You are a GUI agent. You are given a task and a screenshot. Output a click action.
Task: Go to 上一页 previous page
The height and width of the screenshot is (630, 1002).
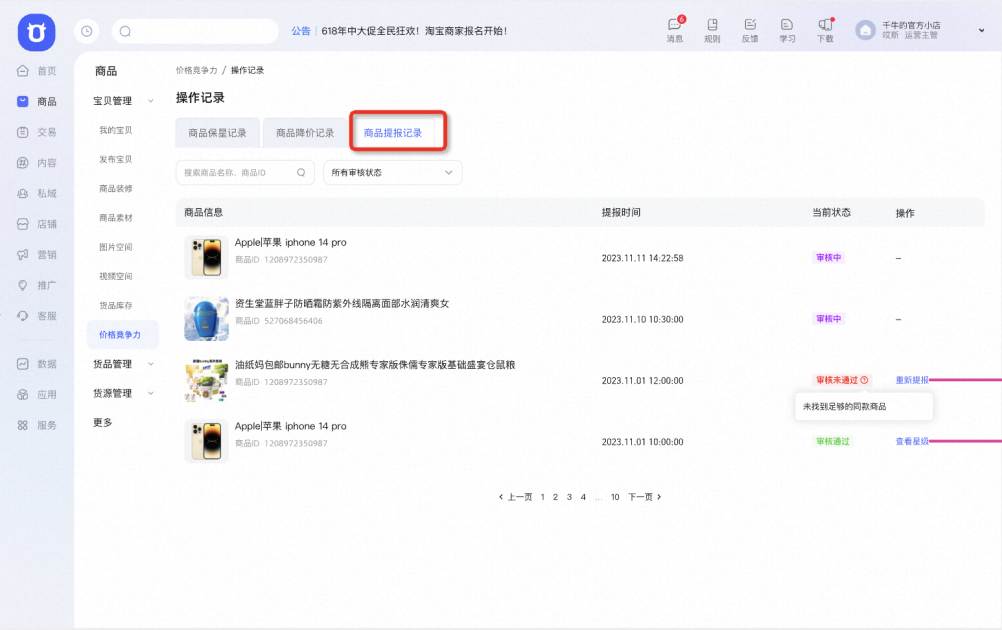[516, 497]
